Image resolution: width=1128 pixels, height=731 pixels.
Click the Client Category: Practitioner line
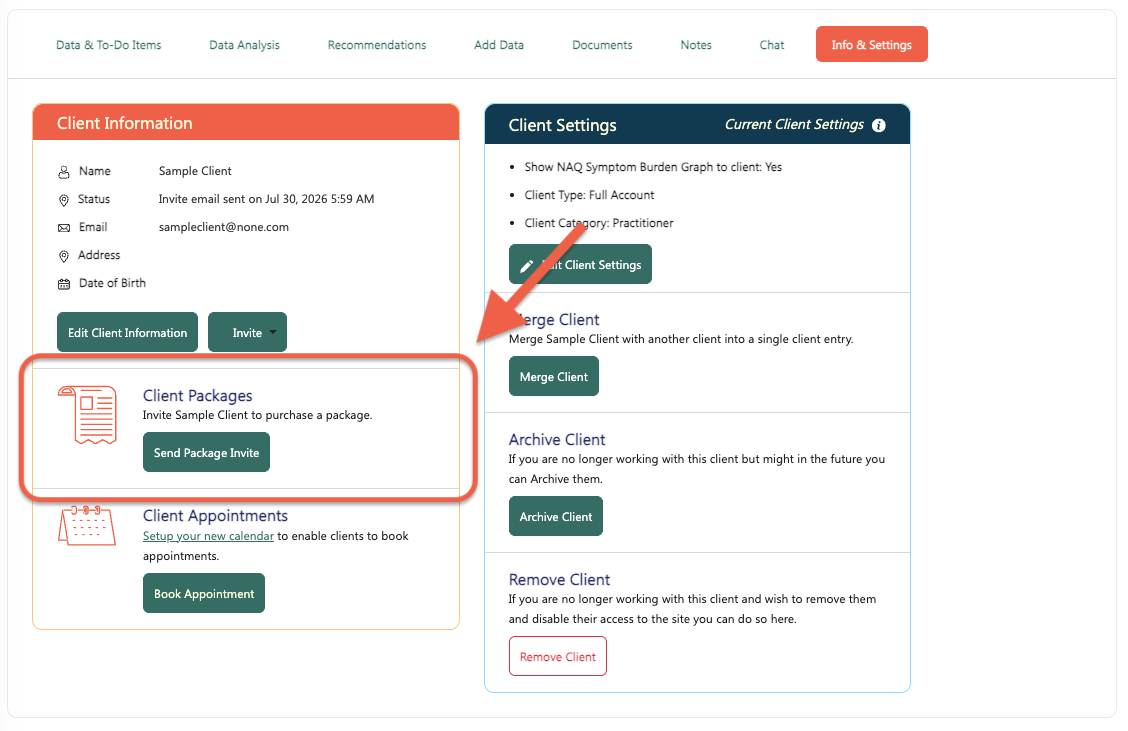[x=599, y=223]
